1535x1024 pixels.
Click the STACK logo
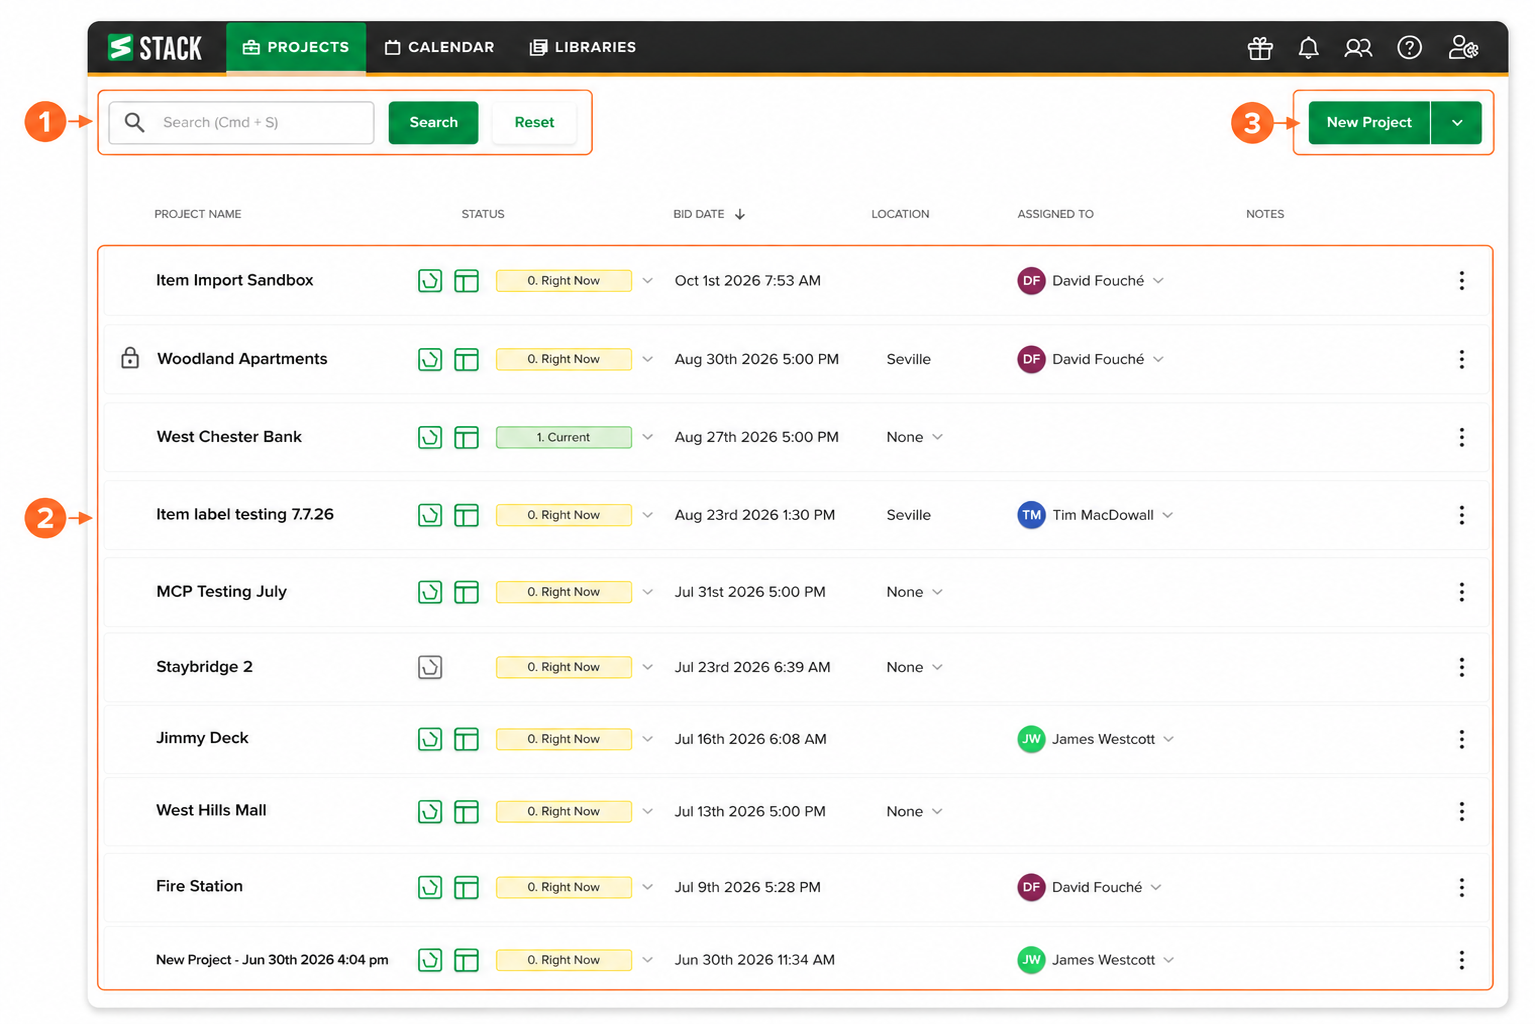point(155,47)
